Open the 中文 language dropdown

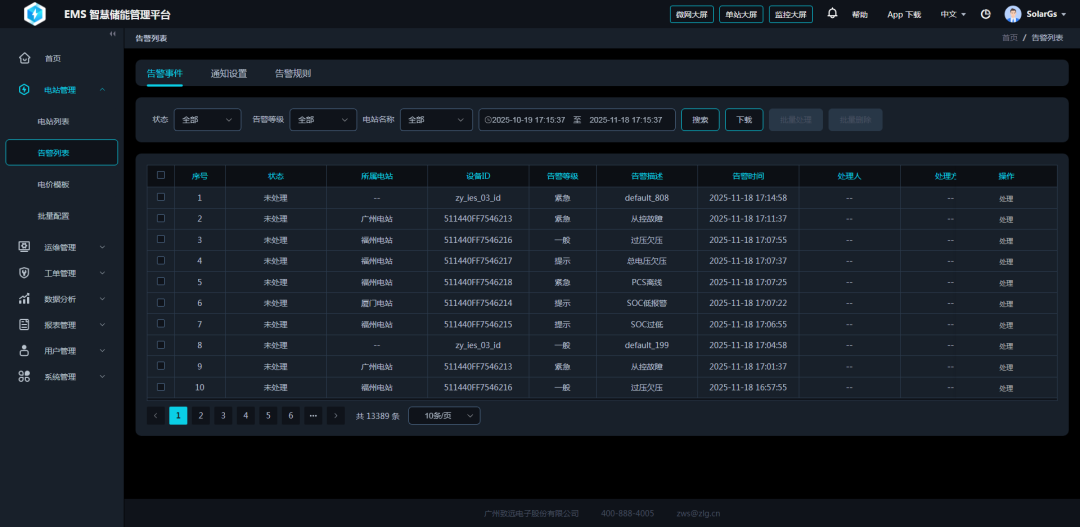pos(953,14)
